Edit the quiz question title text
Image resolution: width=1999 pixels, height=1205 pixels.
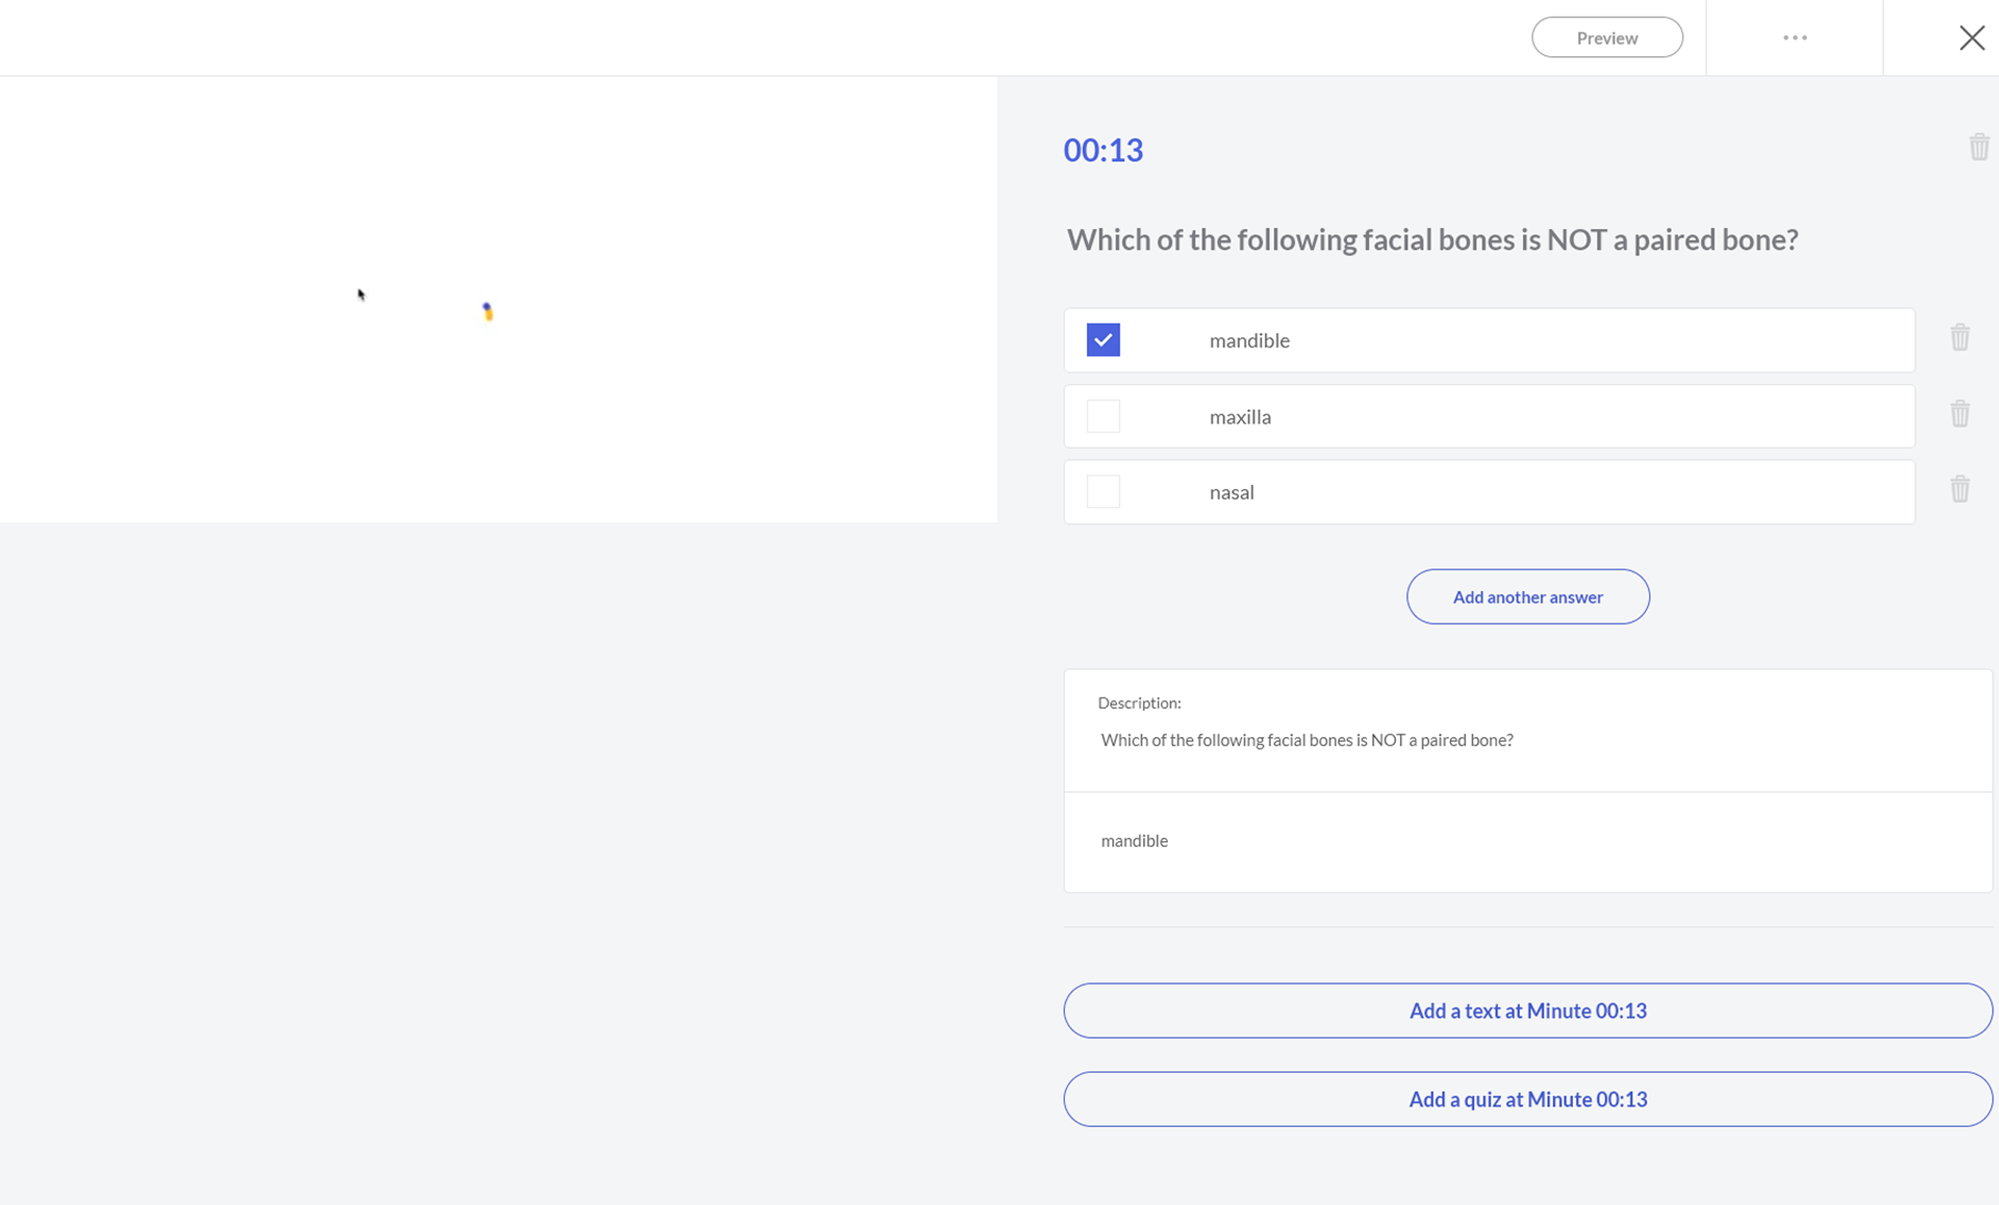1431,240
